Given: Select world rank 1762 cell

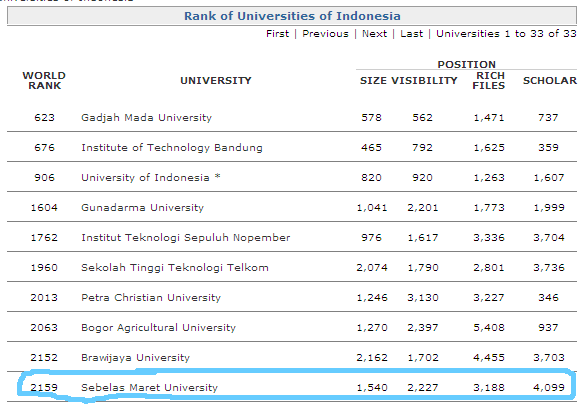Looking at the screenshot, I should pos(44,238).
